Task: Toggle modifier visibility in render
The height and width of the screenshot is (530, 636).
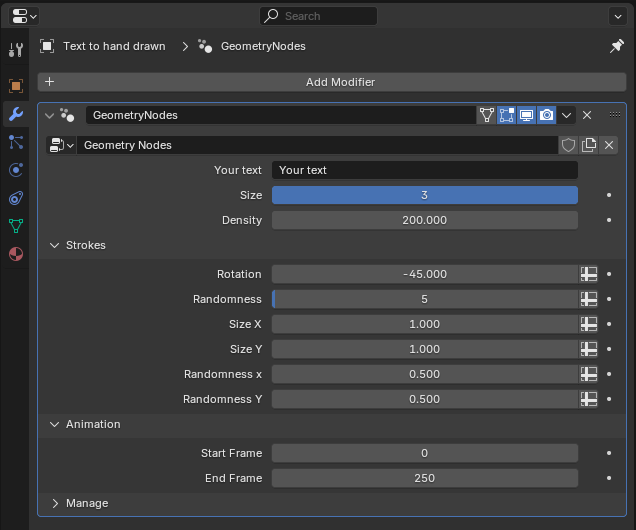Action: [546, 115]
